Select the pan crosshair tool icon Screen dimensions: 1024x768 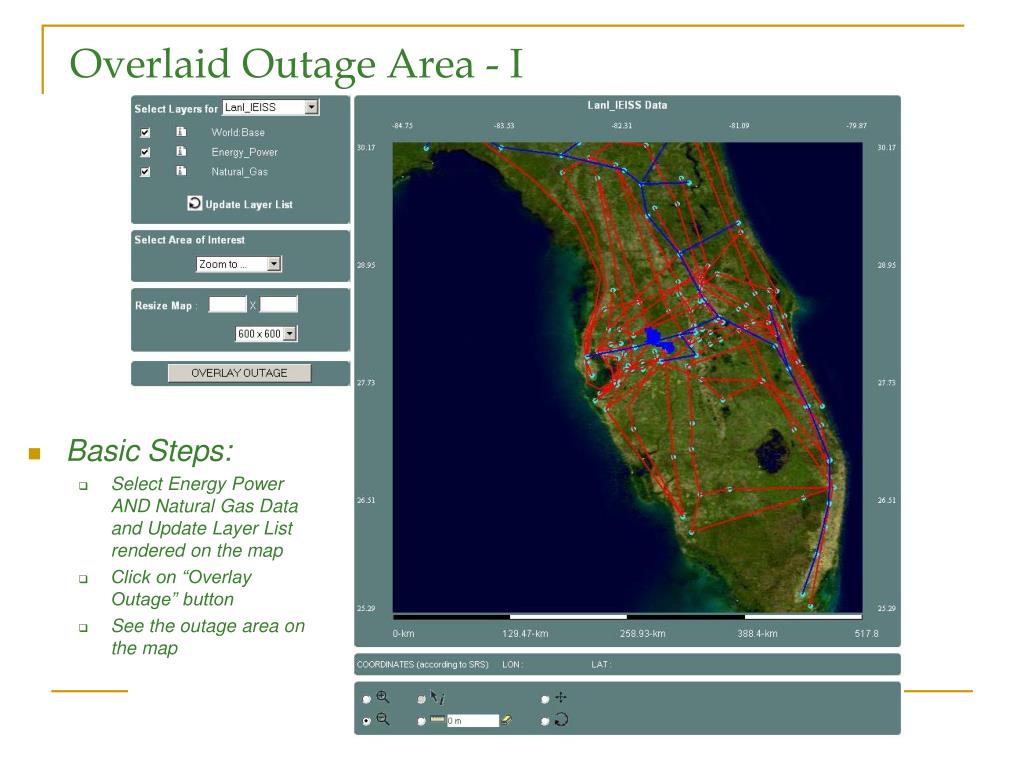pos(560,697)
